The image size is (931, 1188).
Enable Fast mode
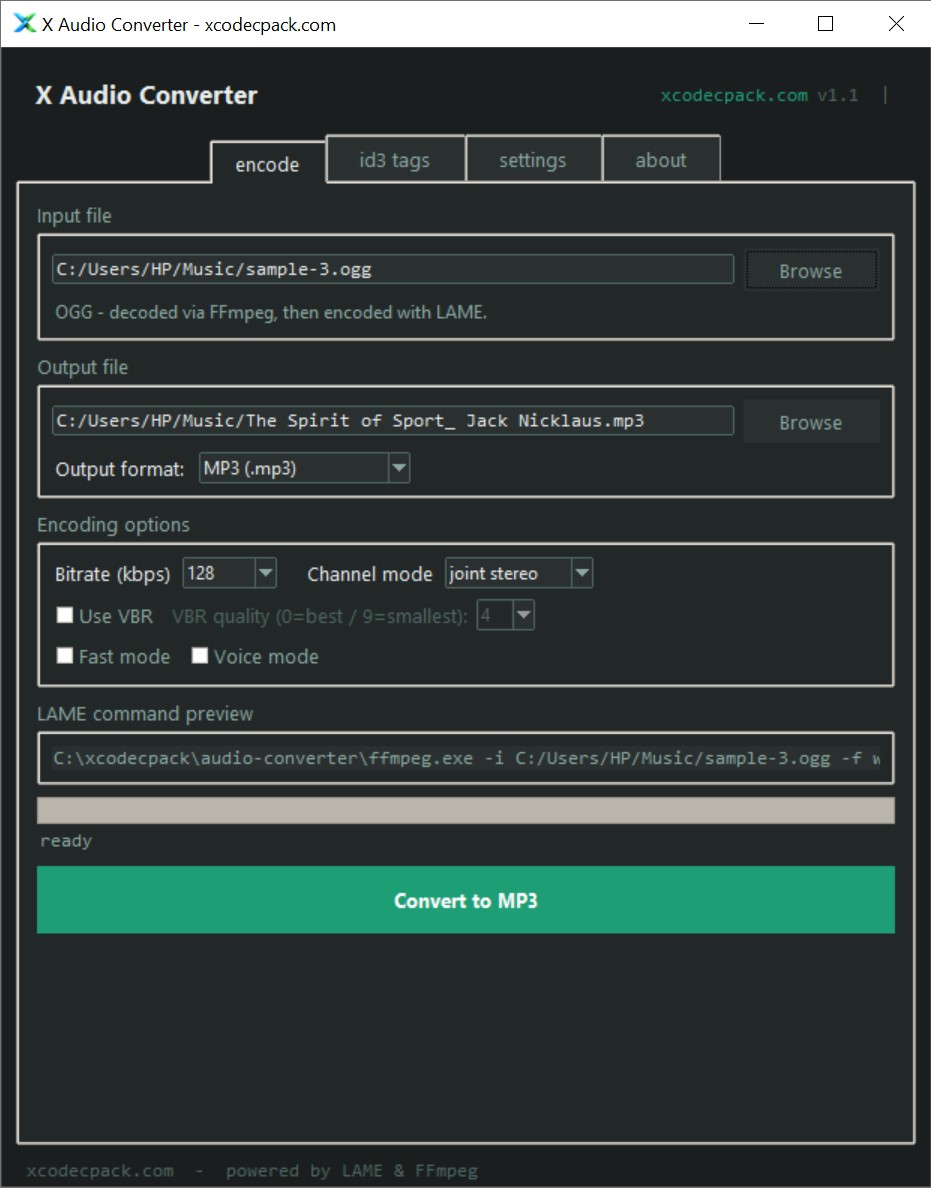[64, 655]
